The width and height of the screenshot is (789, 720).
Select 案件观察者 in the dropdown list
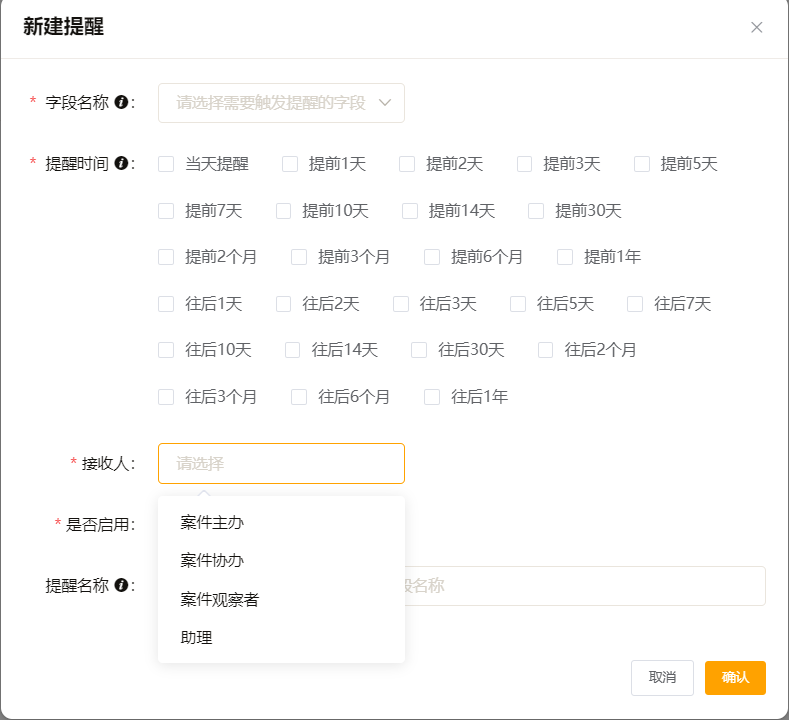coord(220,599)
